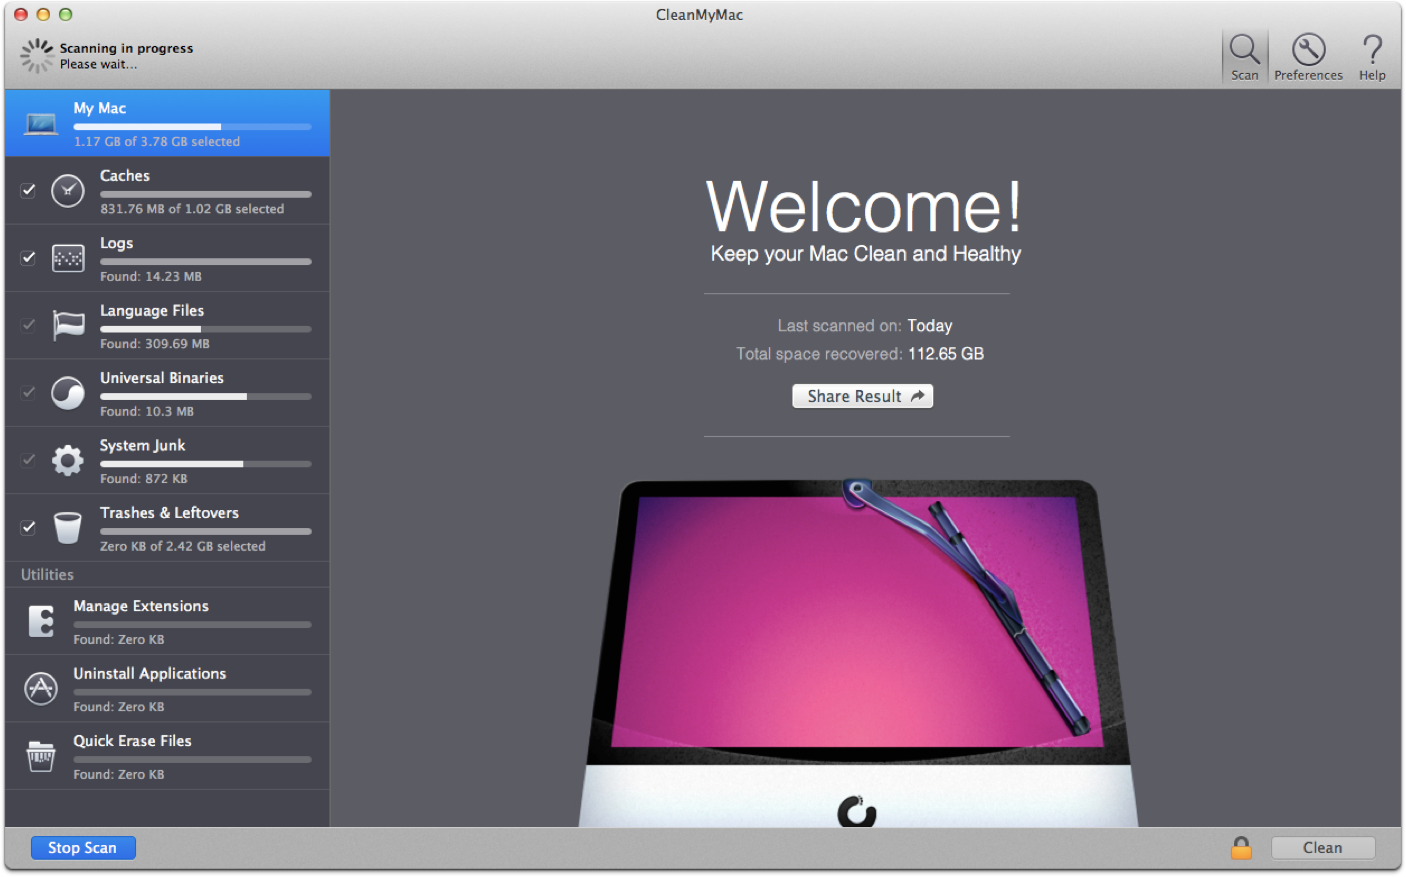Click the Stop Scan button
The width and height of the screenshot is (1406, 877).
point(83,848)
